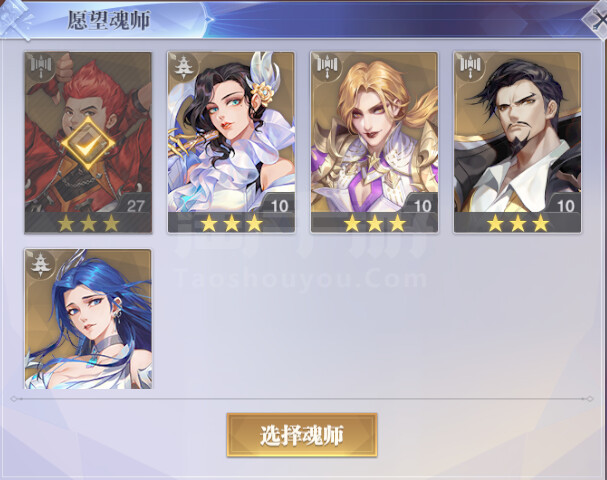This screenshot has width=607, height=480.
Task: Click the class emblem on red-haired card
Action: point(41,67)
